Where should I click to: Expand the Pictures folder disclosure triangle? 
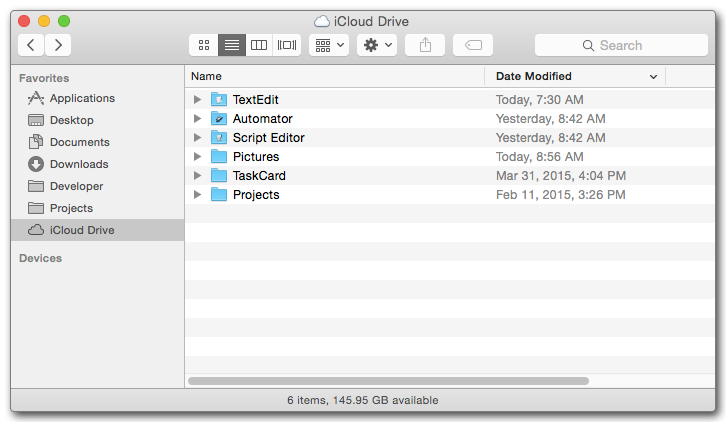[x=197, y=157]
